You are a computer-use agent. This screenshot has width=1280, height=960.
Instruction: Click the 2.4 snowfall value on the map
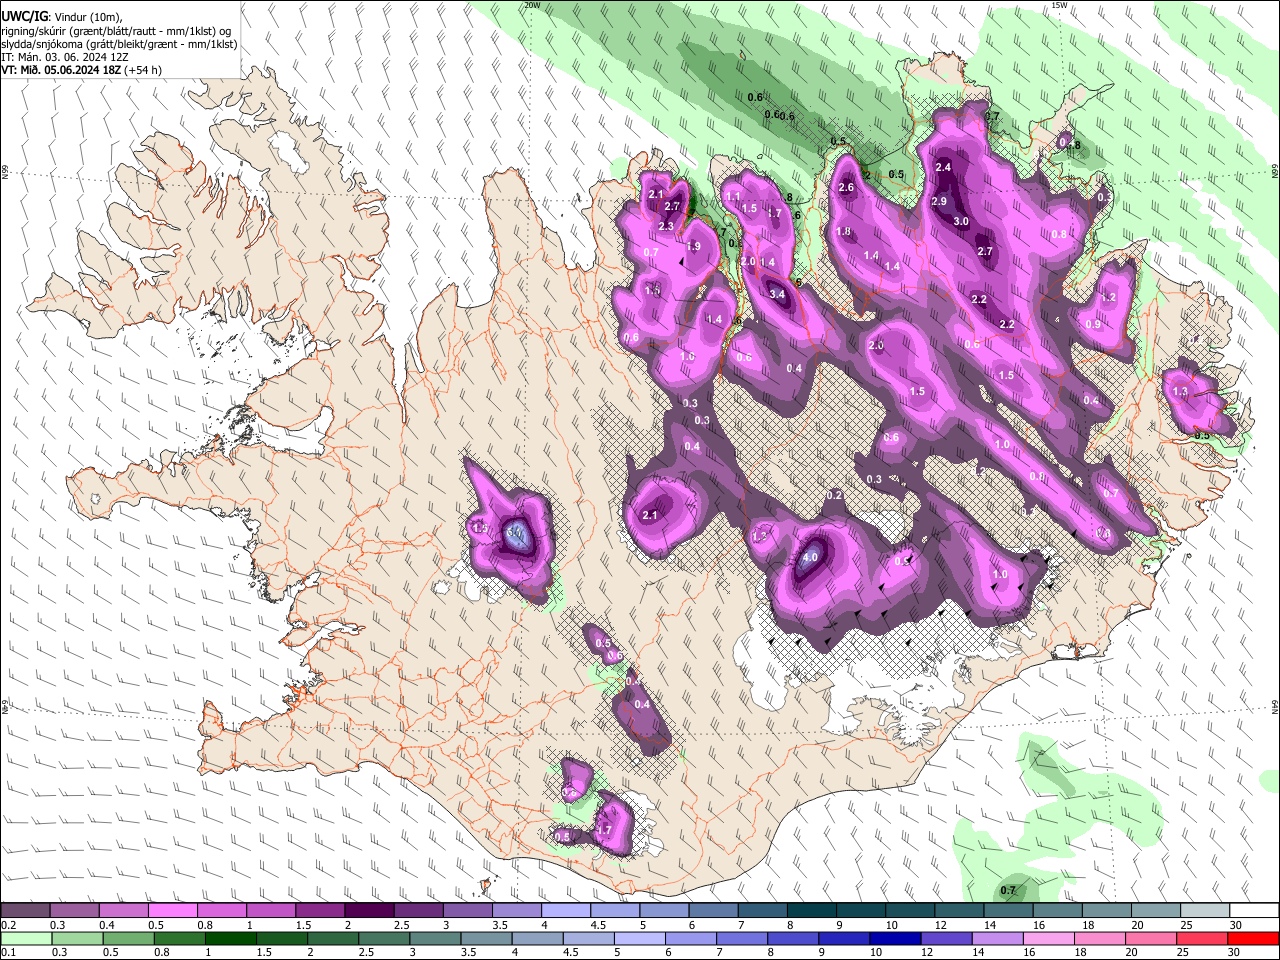click(x=943, y=167)
